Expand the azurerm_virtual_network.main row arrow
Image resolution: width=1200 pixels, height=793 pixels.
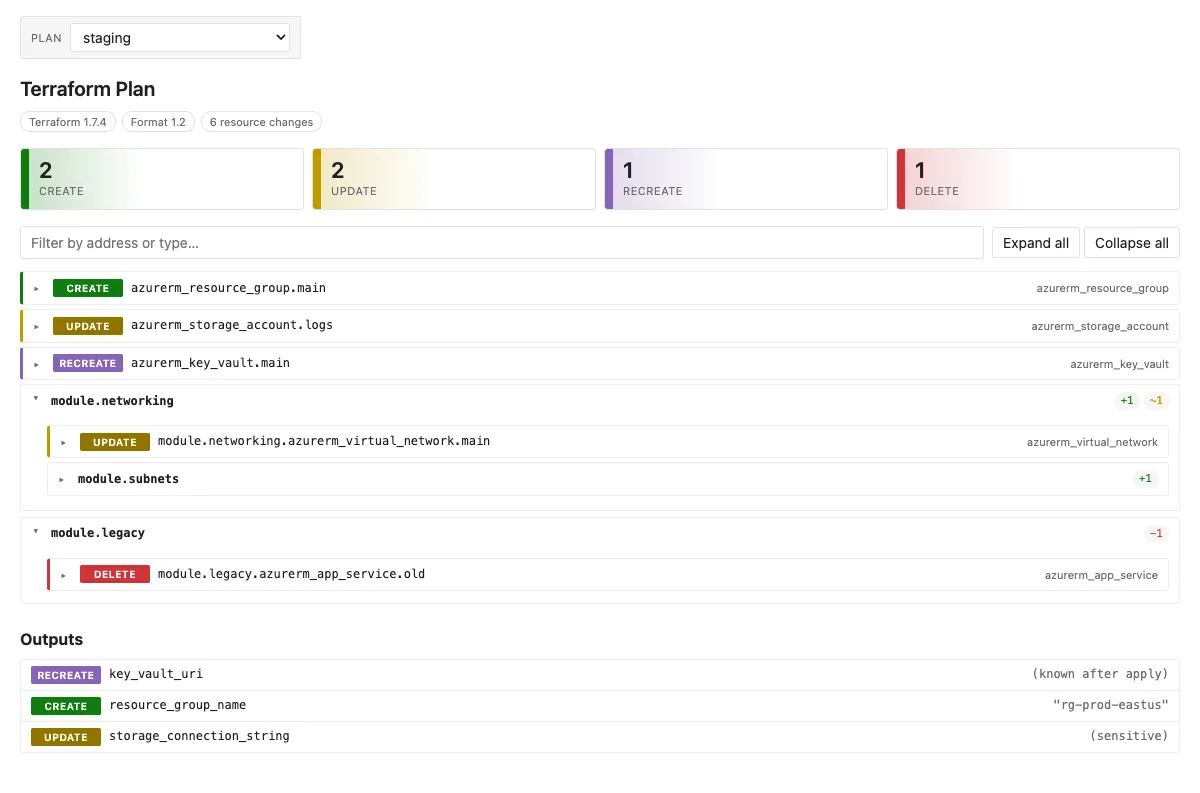(64, 442)
